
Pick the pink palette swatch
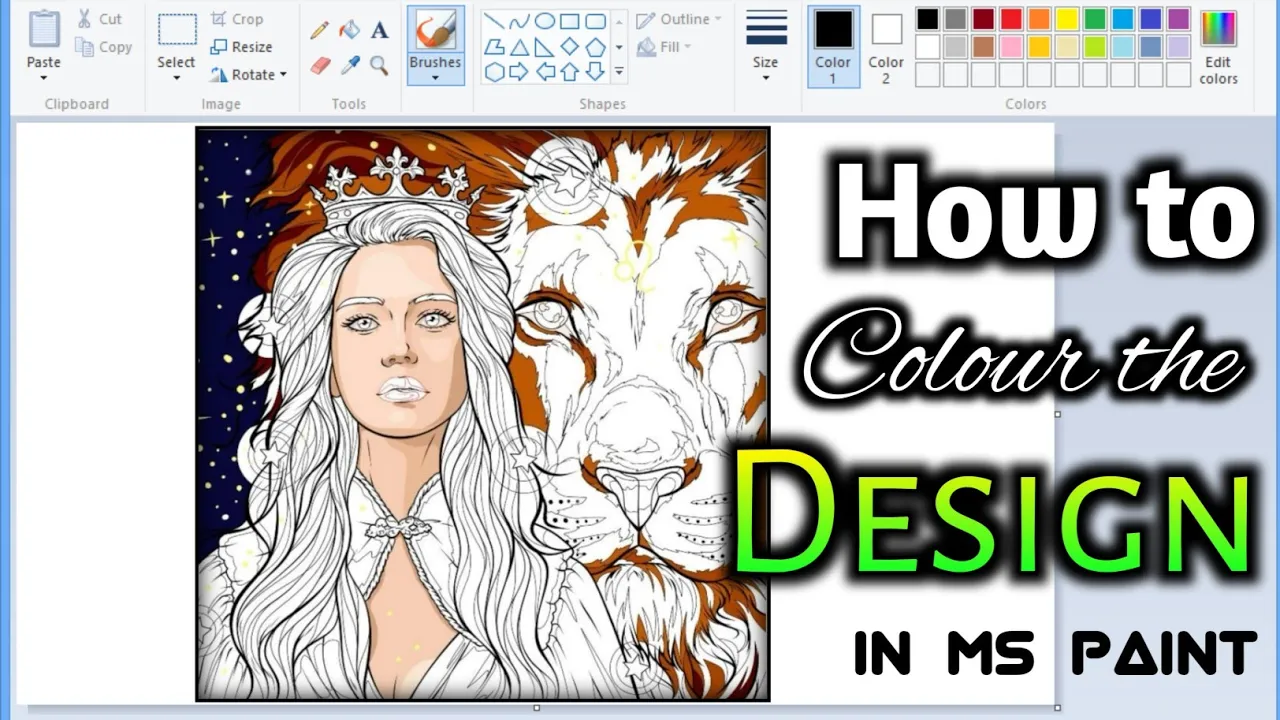(1012, 46)
